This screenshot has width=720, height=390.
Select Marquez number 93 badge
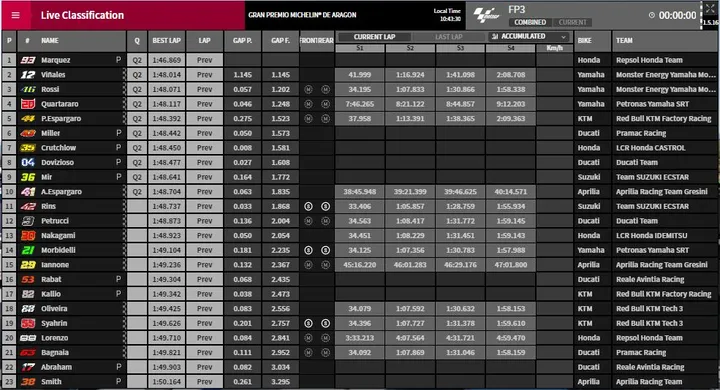[x=28, y=60]
